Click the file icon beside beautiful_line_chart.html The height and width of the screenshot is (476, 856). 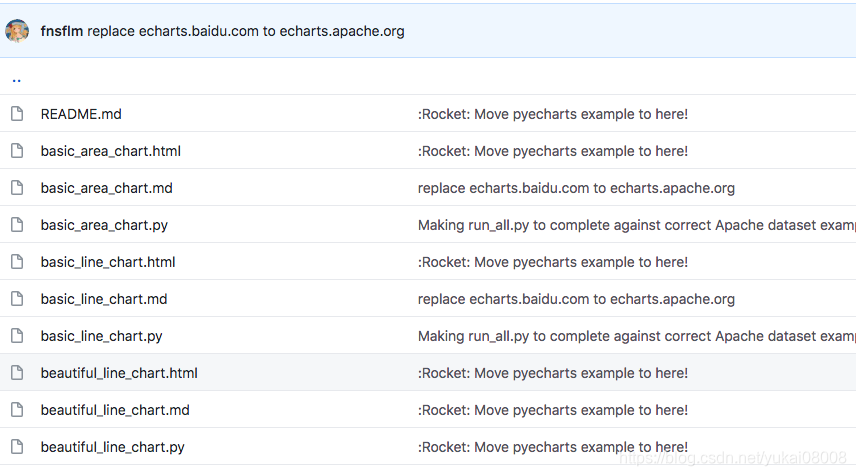16,373
